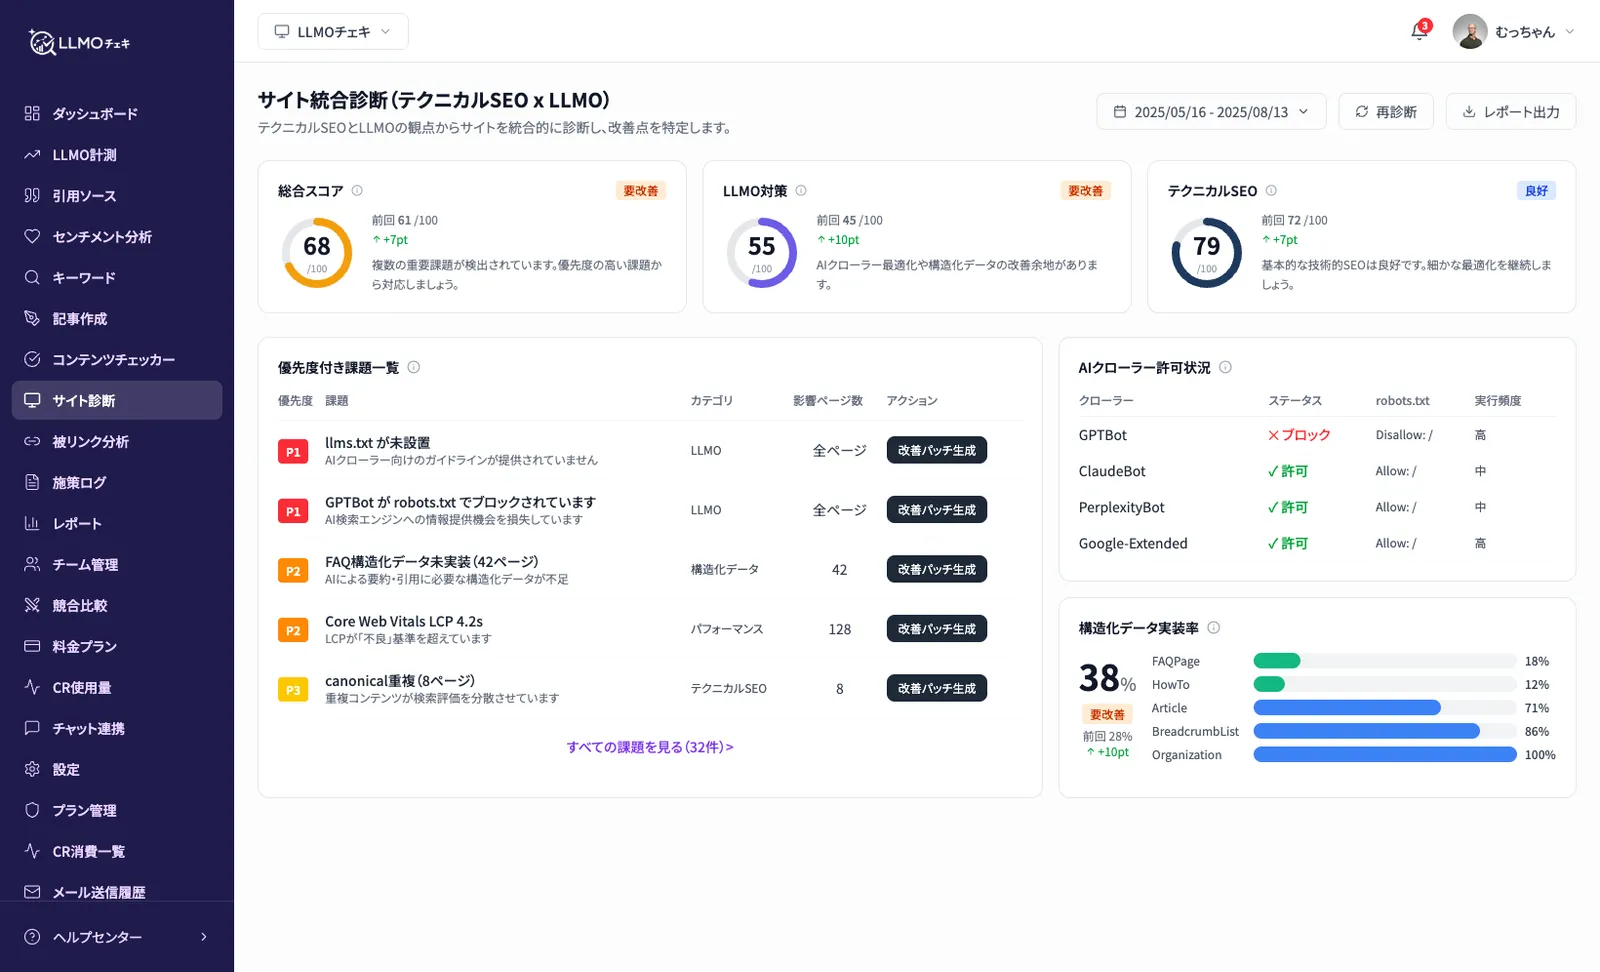Image resolution: width=1600 pixels, height=972 pixels.
Task: Click the LLMOチェキ logo icon
Action: pyautogui.click(x=42, y=42)
